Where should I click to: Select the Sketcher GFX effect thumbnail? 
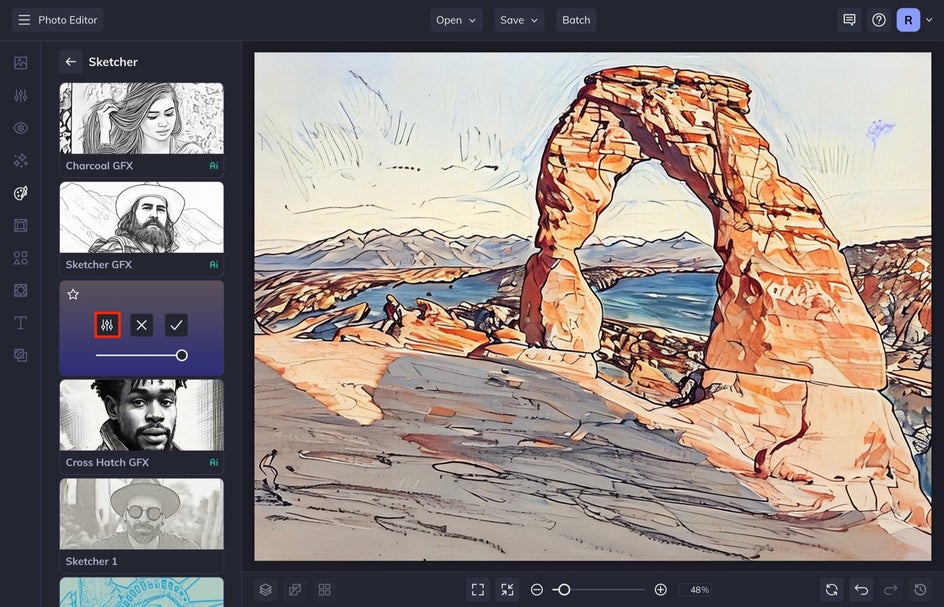click(x=141, y=217)
